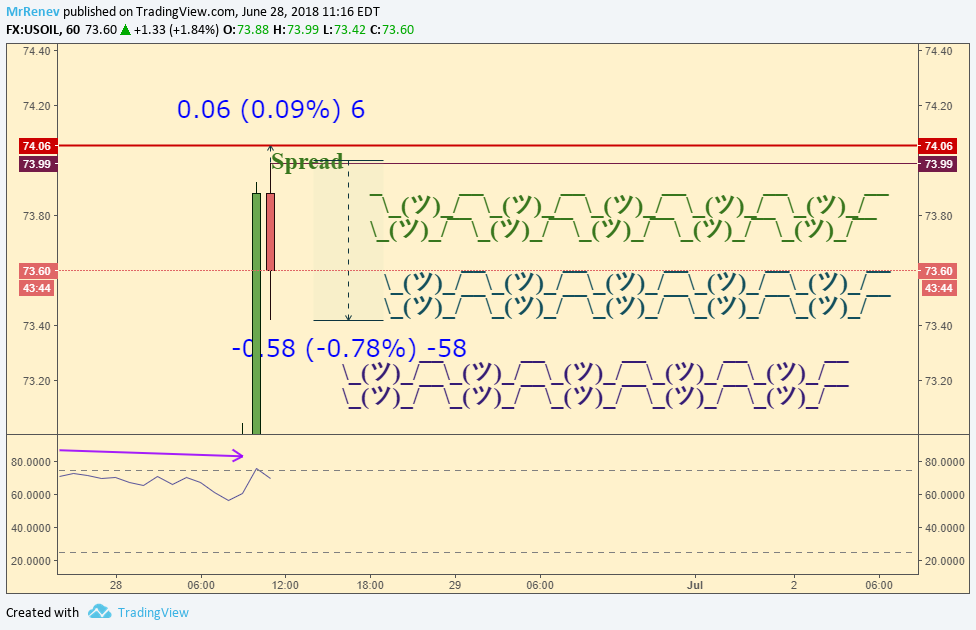Image resolution: width=976 pixels, height=630 pixels.
Task: Select the dashed vertical price range arrow
Action: 349,241
